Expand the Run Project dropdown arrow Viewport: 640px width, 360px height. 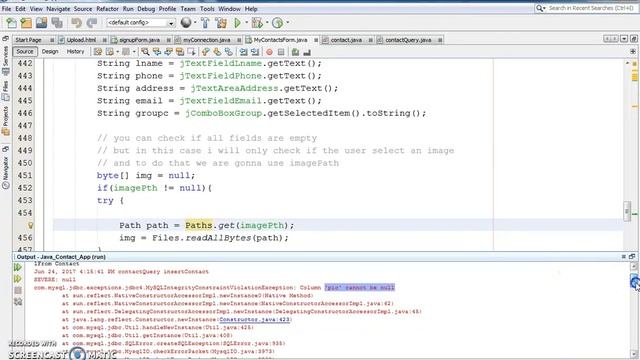[x=246, y=23]
